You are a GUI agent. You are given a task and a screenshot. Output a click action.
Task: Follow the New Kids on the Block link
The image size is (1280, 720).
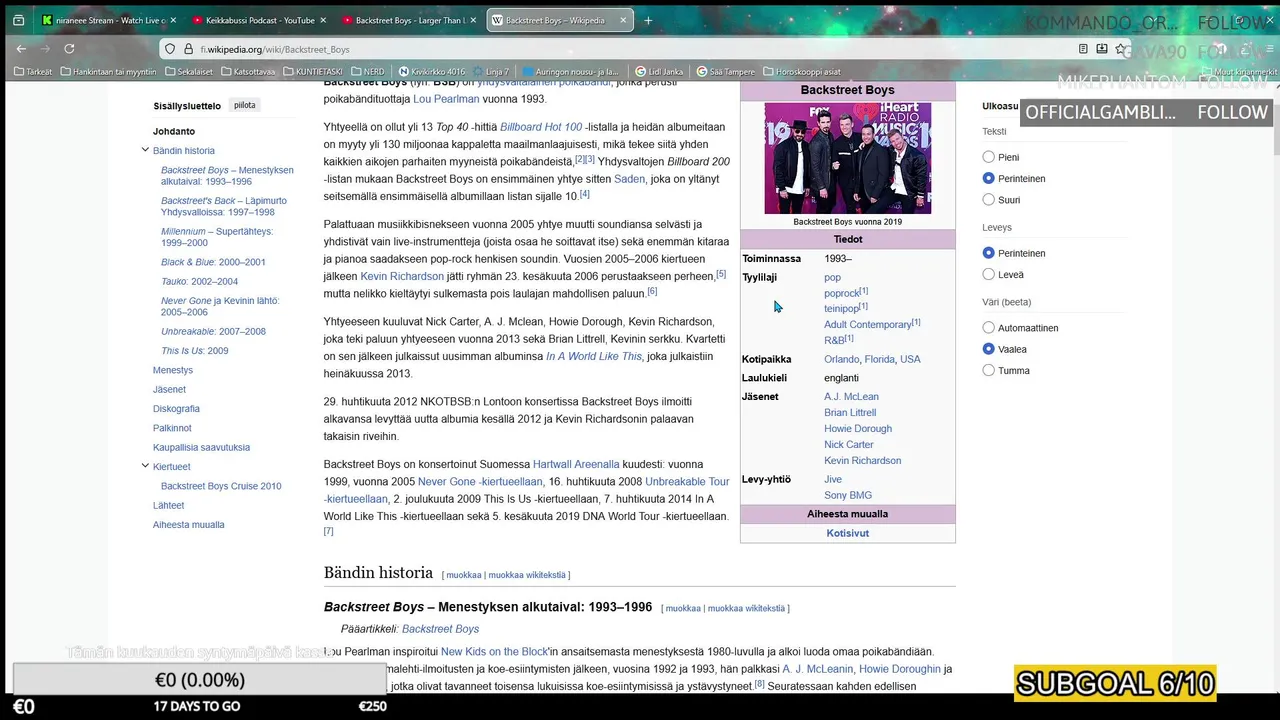[494, 651]
